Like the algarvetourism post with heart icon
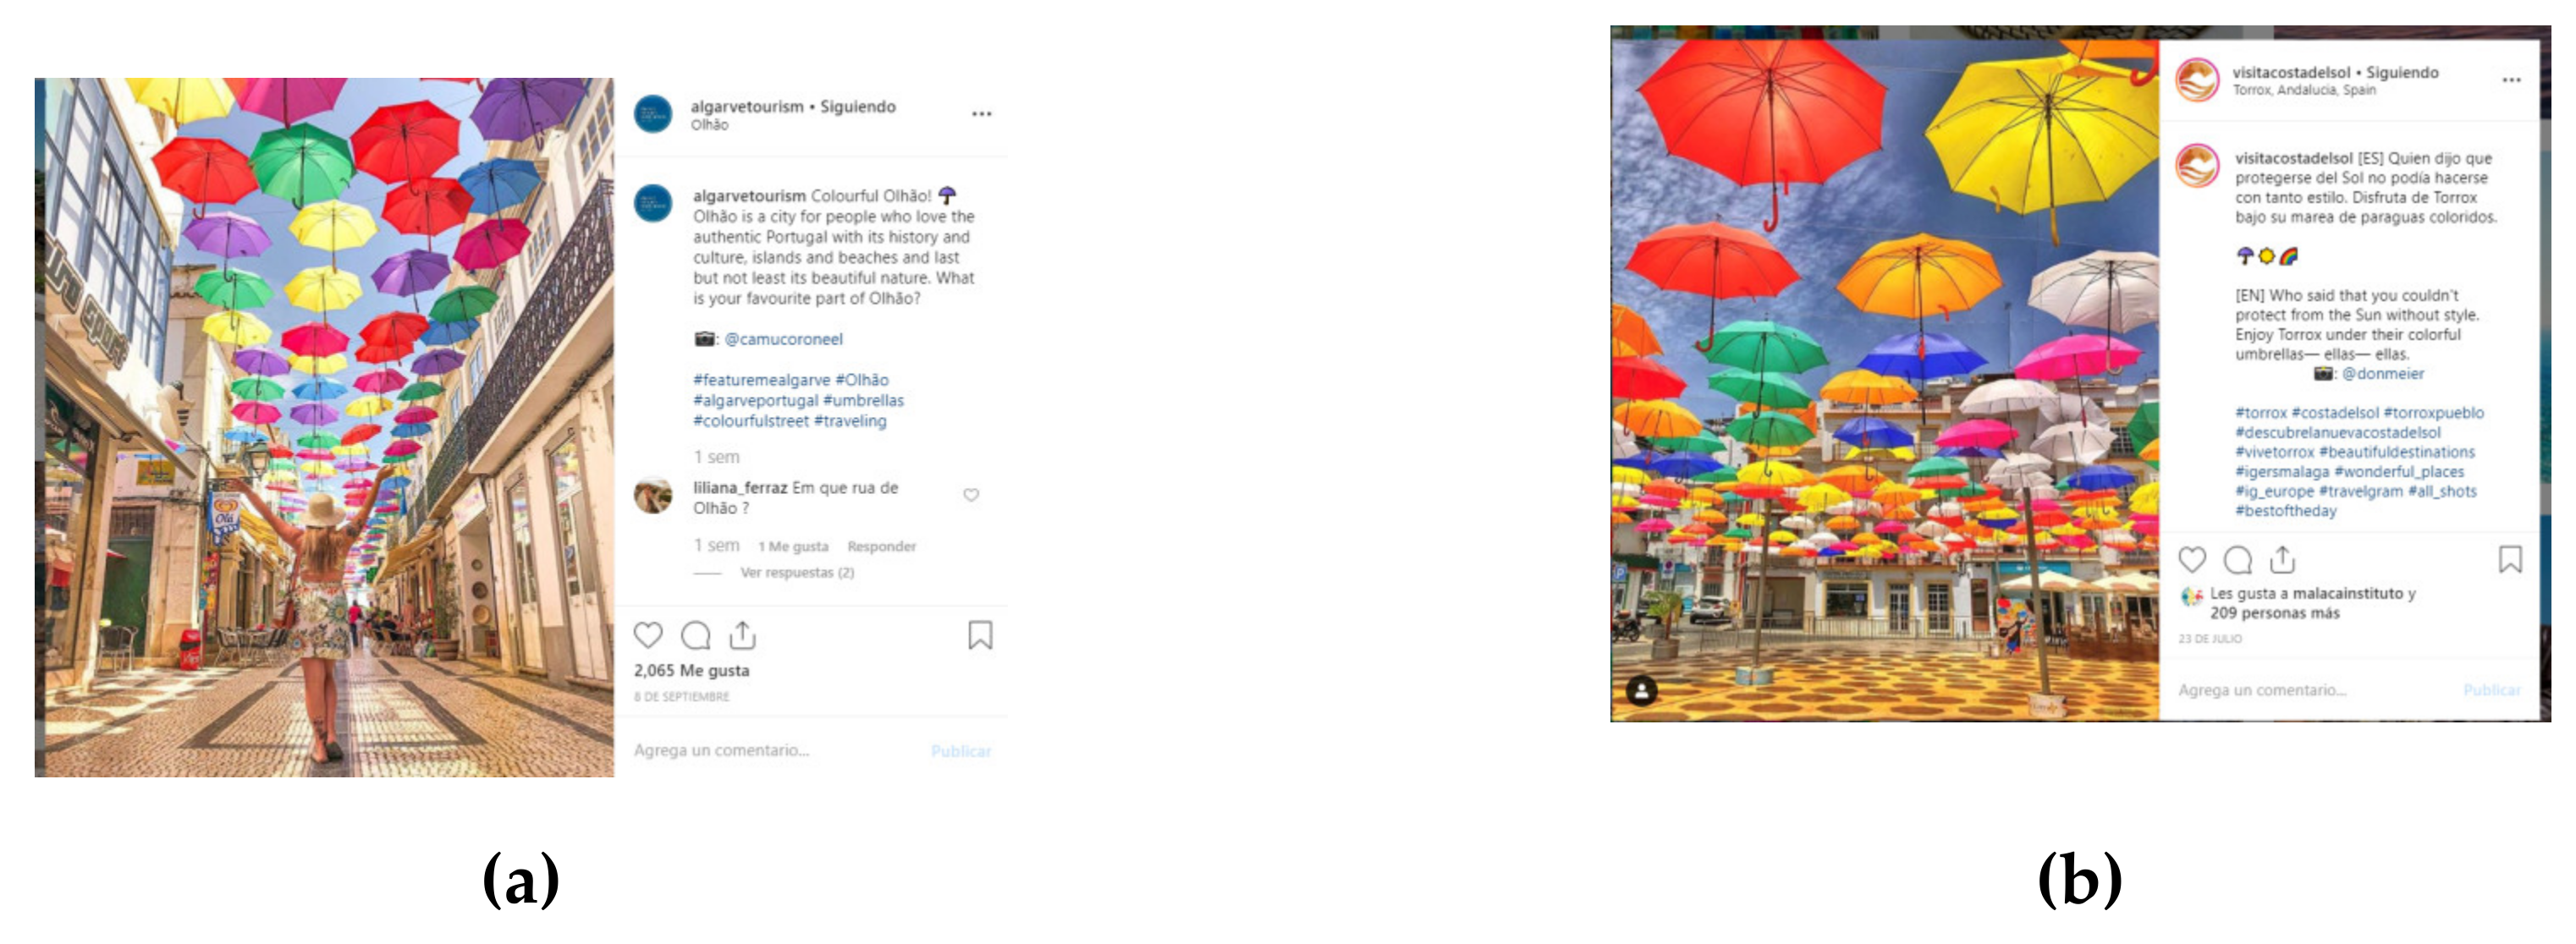2576x944 pixels. (x=648, y=635)
